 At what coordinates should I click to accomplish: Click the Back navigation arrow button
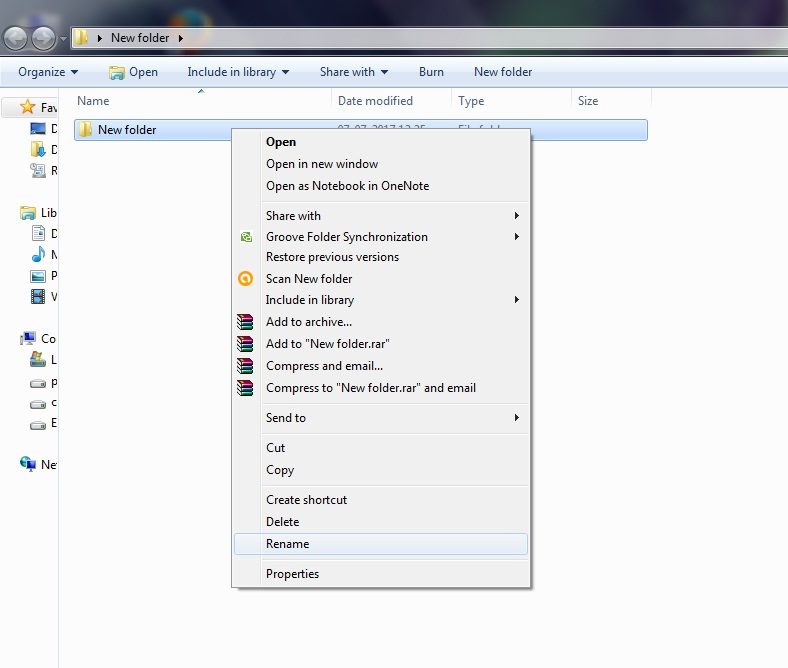tap(17, 38)
